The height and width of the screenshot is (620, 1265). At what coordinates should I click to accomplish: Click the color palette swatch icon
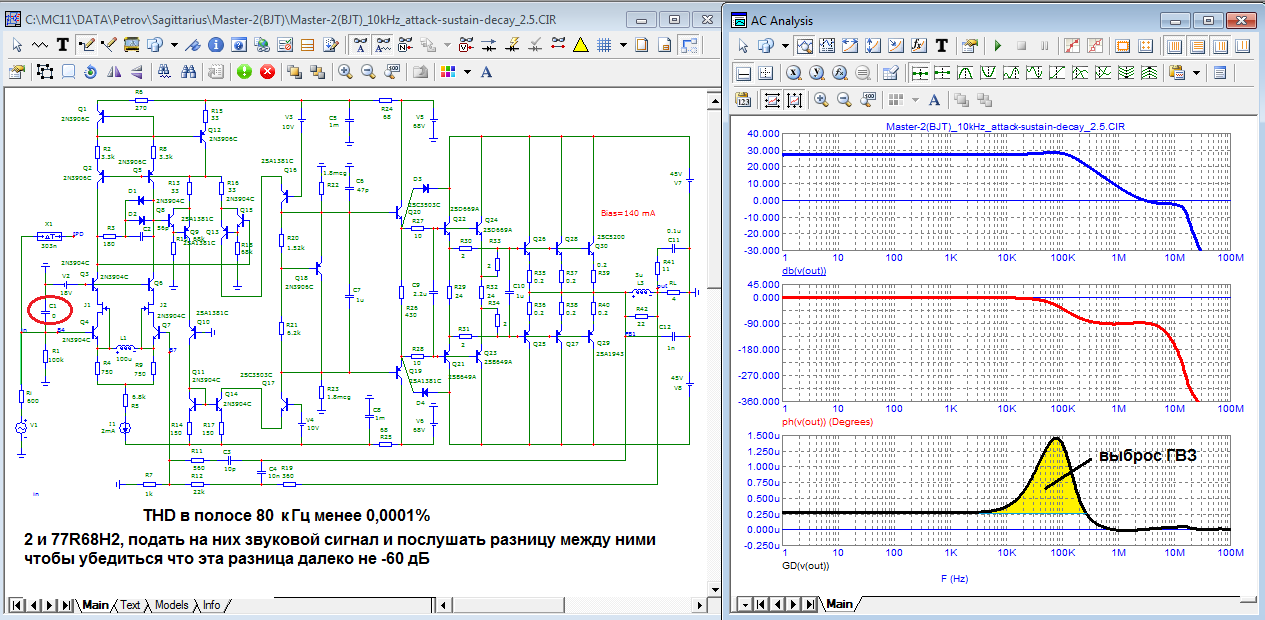coord(448,71)
